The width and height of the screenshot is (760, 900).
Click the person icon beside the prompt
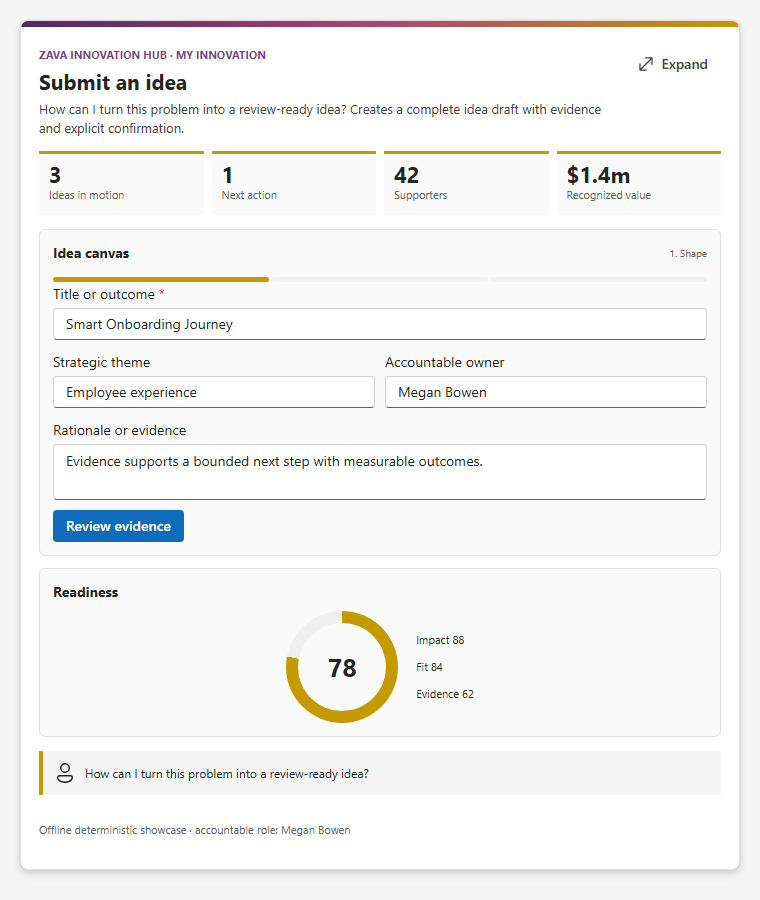[65, 773]
